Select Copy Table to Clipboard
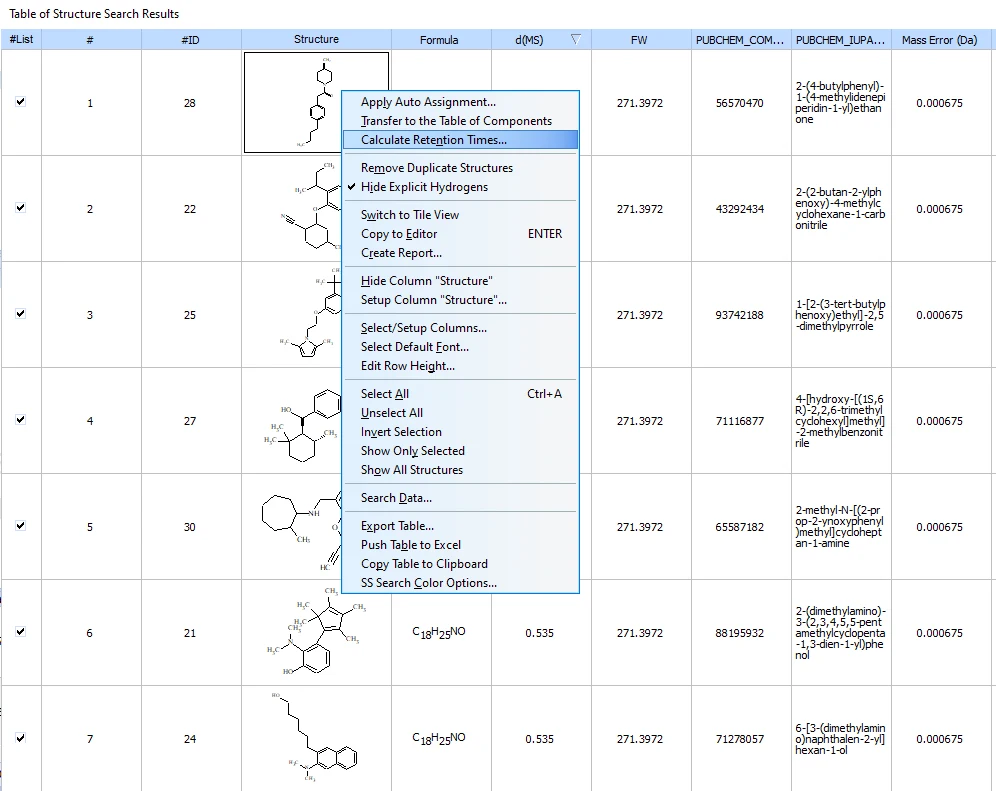996x791 pixels. point(461,564)
